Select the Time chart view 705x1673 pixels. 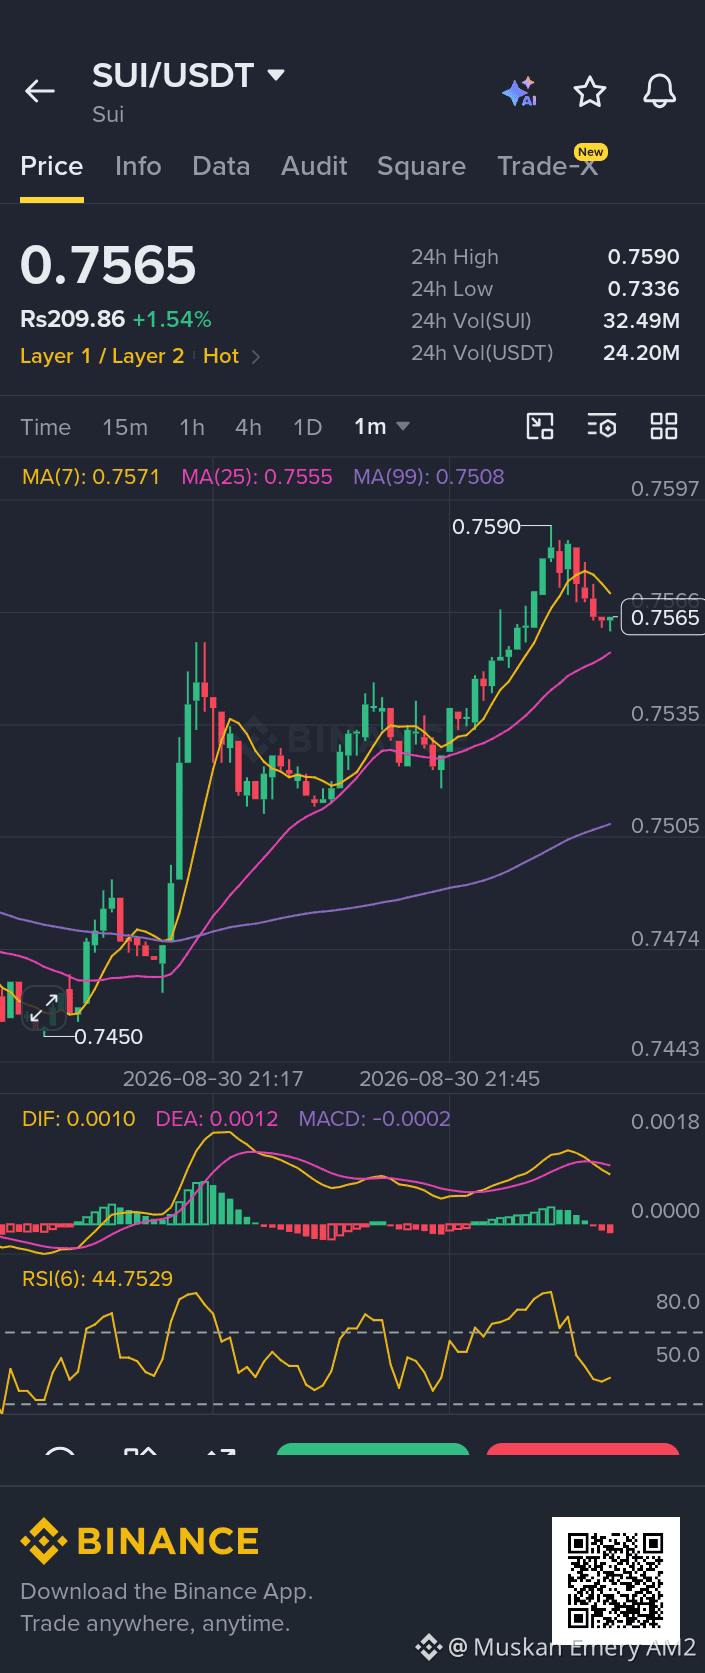coord(46,427)
